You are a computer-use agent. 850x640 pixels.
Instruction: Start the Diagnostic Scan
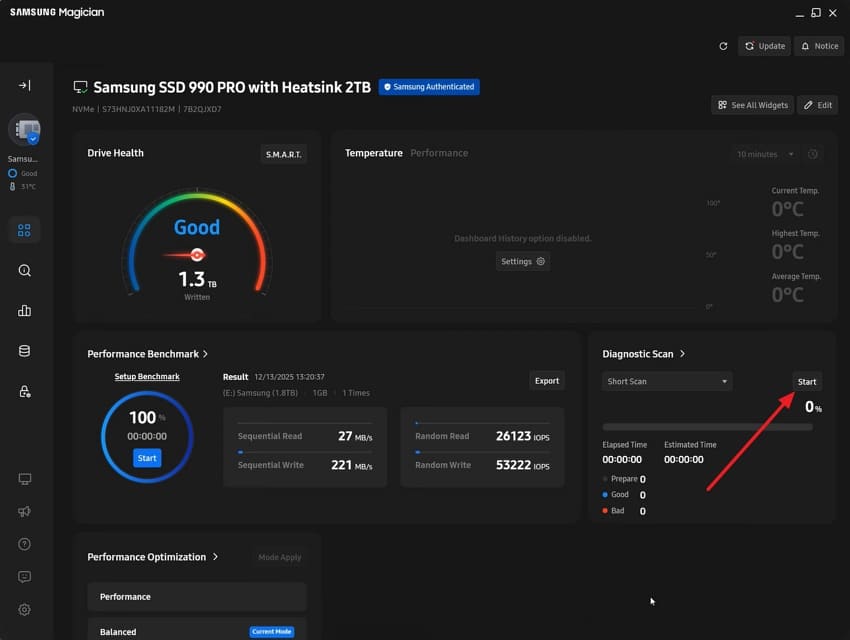[807, 382]
